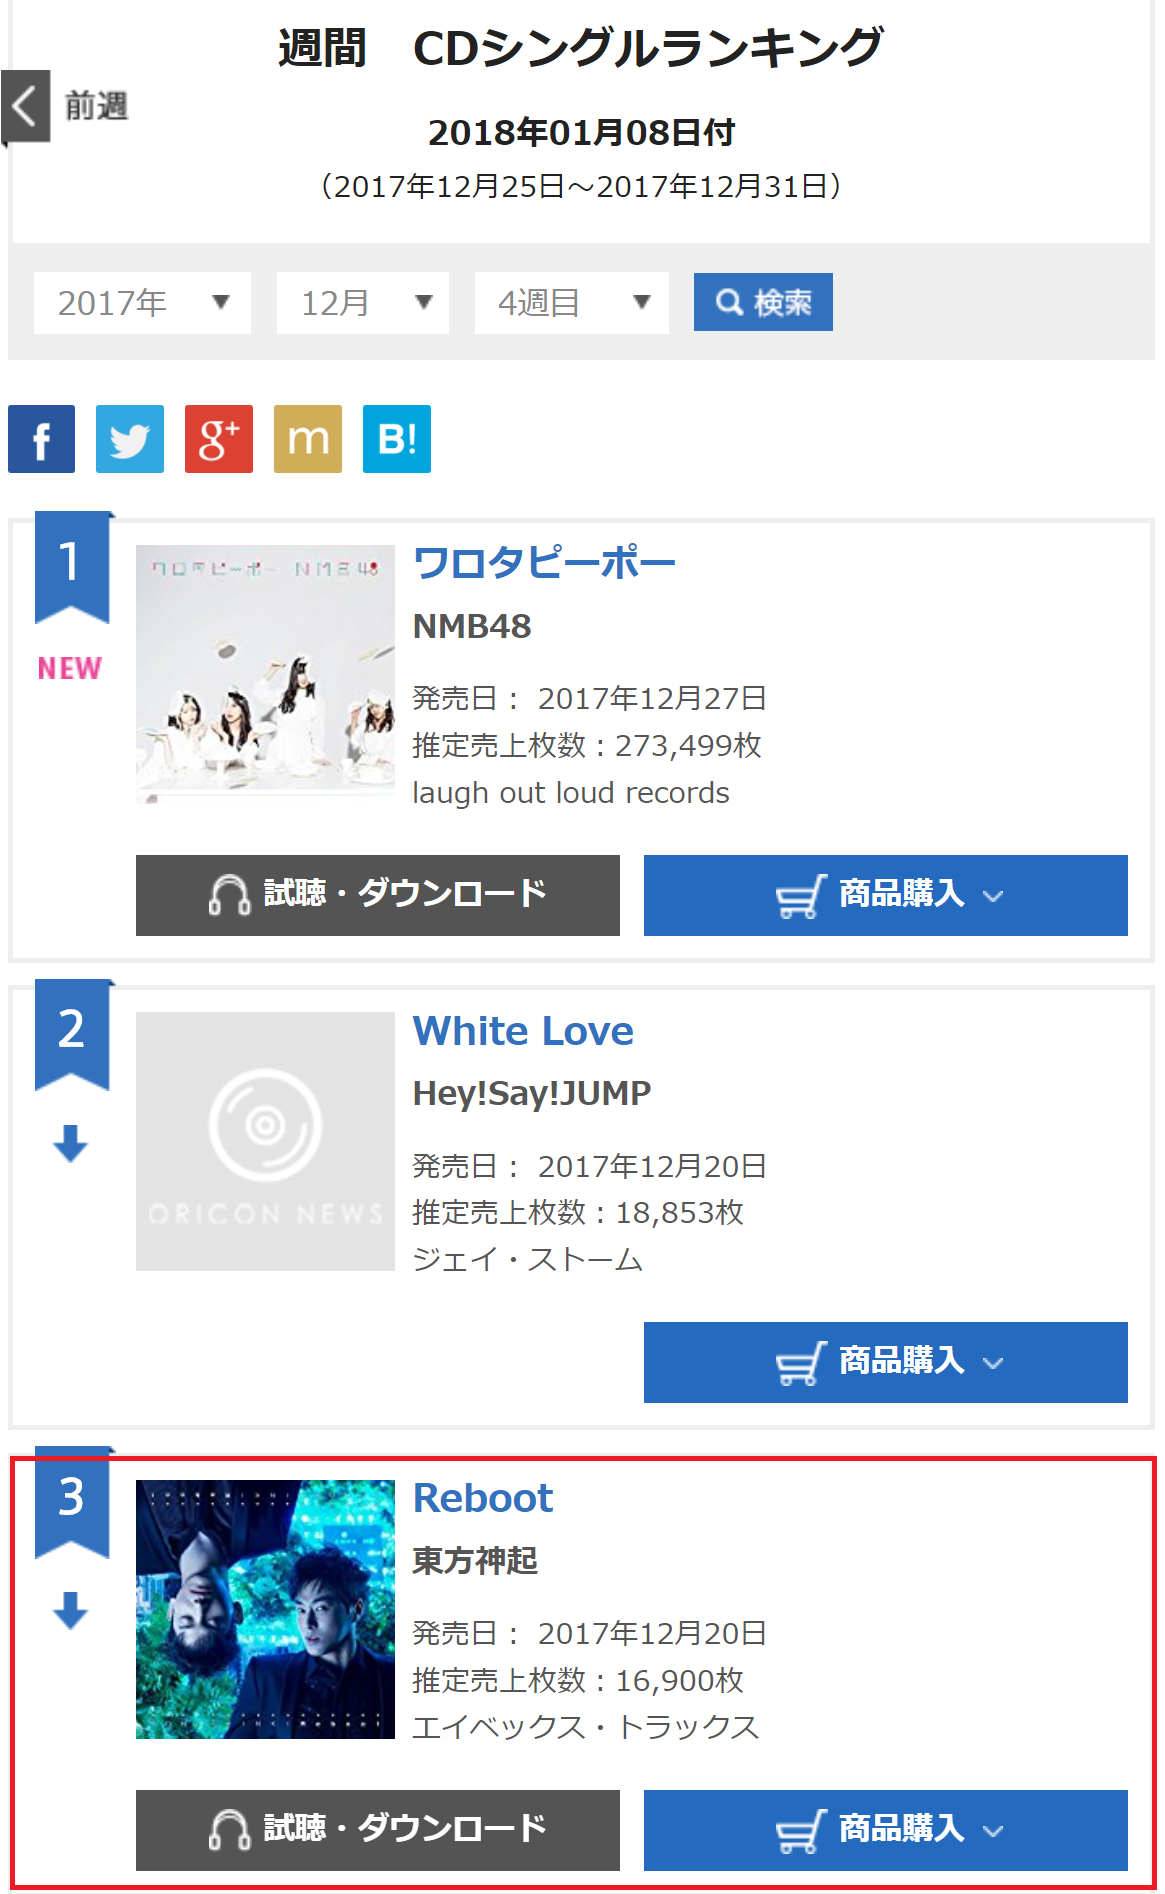Go to previous week using back arrow
1165x1894 pixels.
point(26,106)
